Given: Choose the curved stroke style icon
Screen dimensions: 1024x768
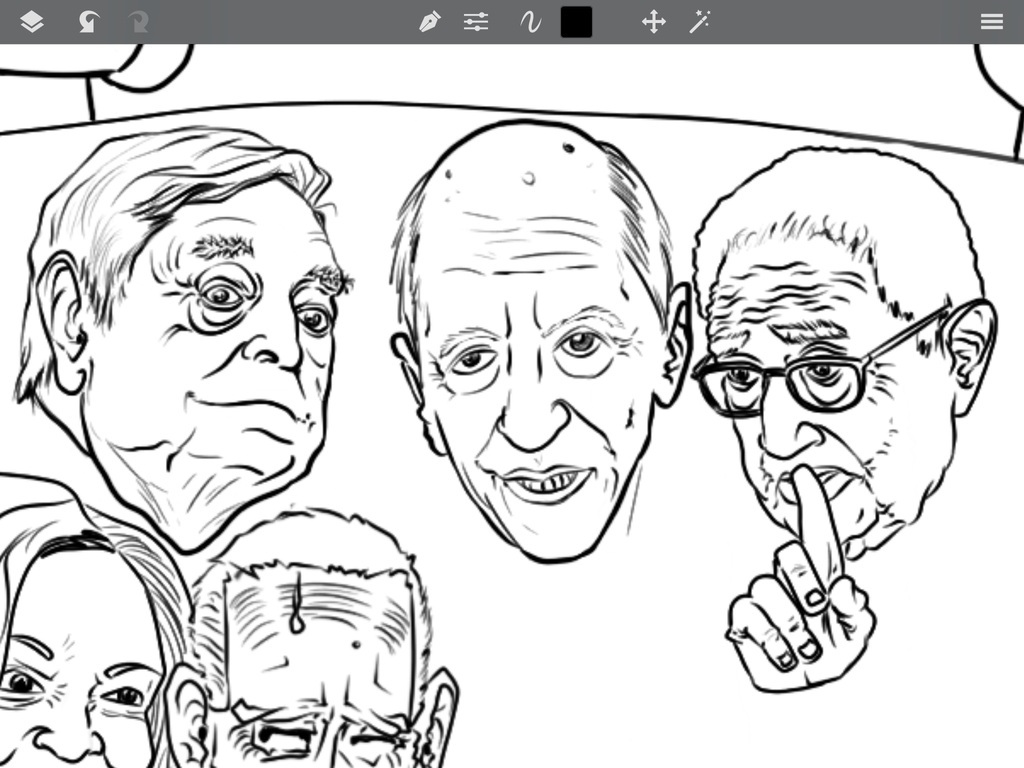Looking at the screenshot, I should pos(529,22).
